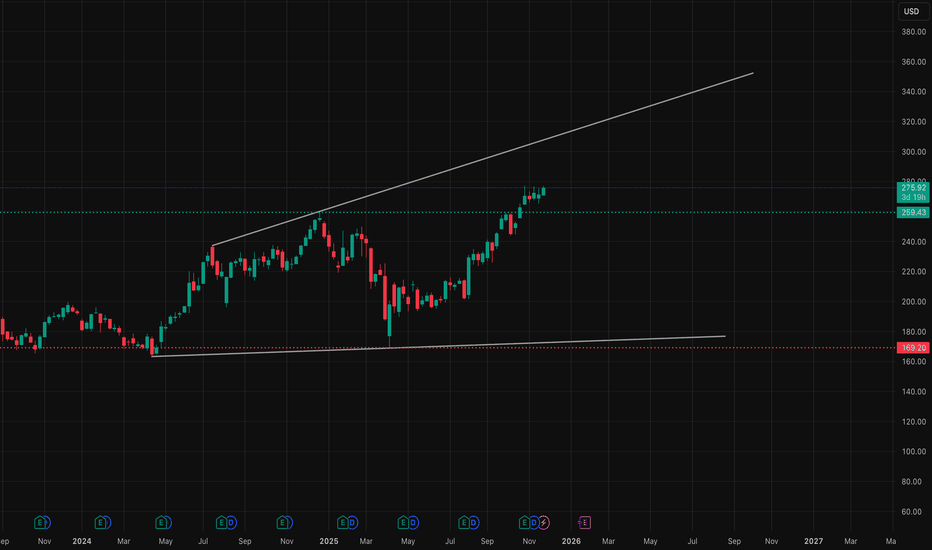Click the pink upcoming earnings icon before 2026

point(585,522)
